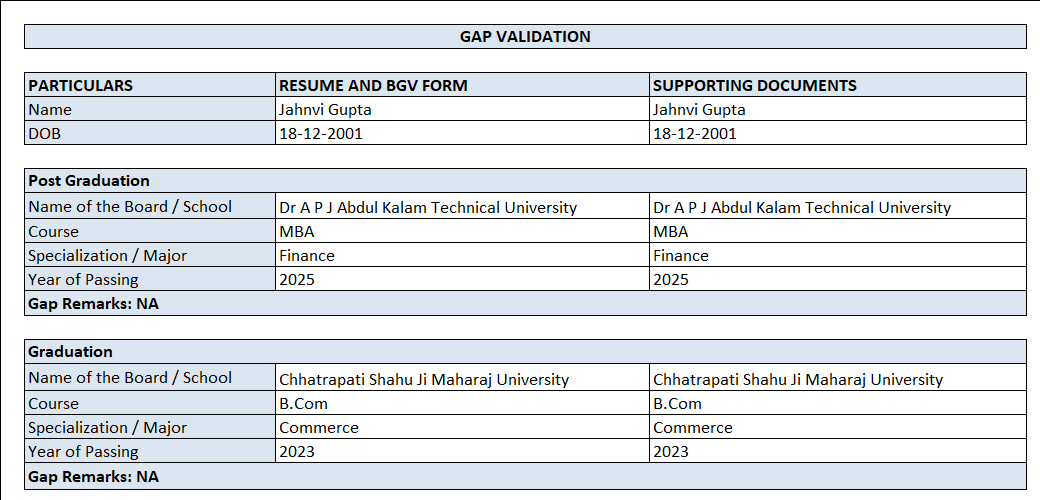Click the first Gap Remarks: NA row
This screenshot has height=500, width=1040.
click(x=525, y=303)
